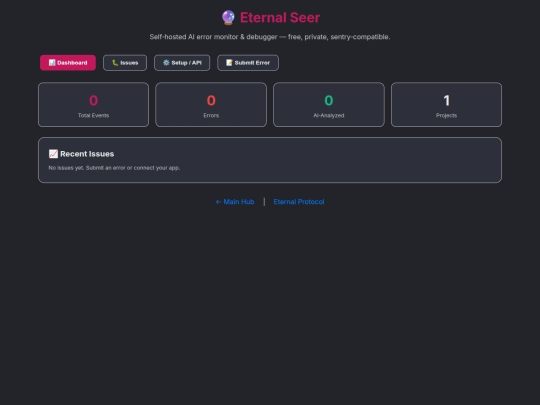The image size is (540, 405).
Task: Click the AI-Analyzed stat card
Action: (x=329, y=105)
